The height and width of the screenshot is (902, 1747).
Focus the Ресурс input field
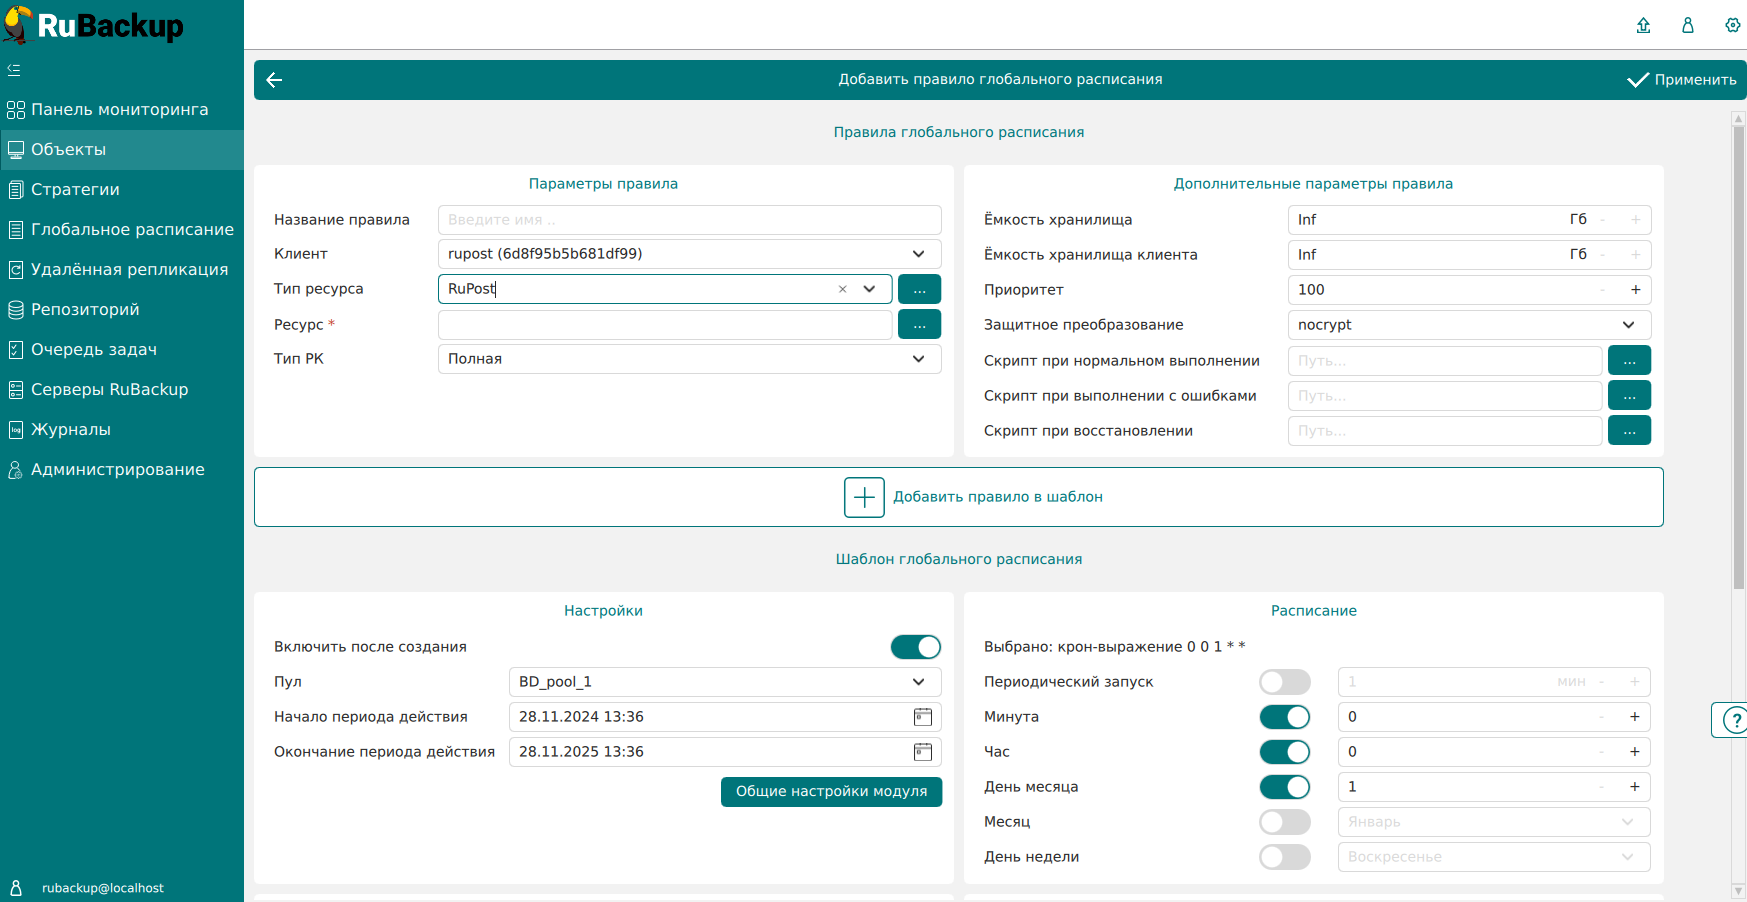pos(665,325)
